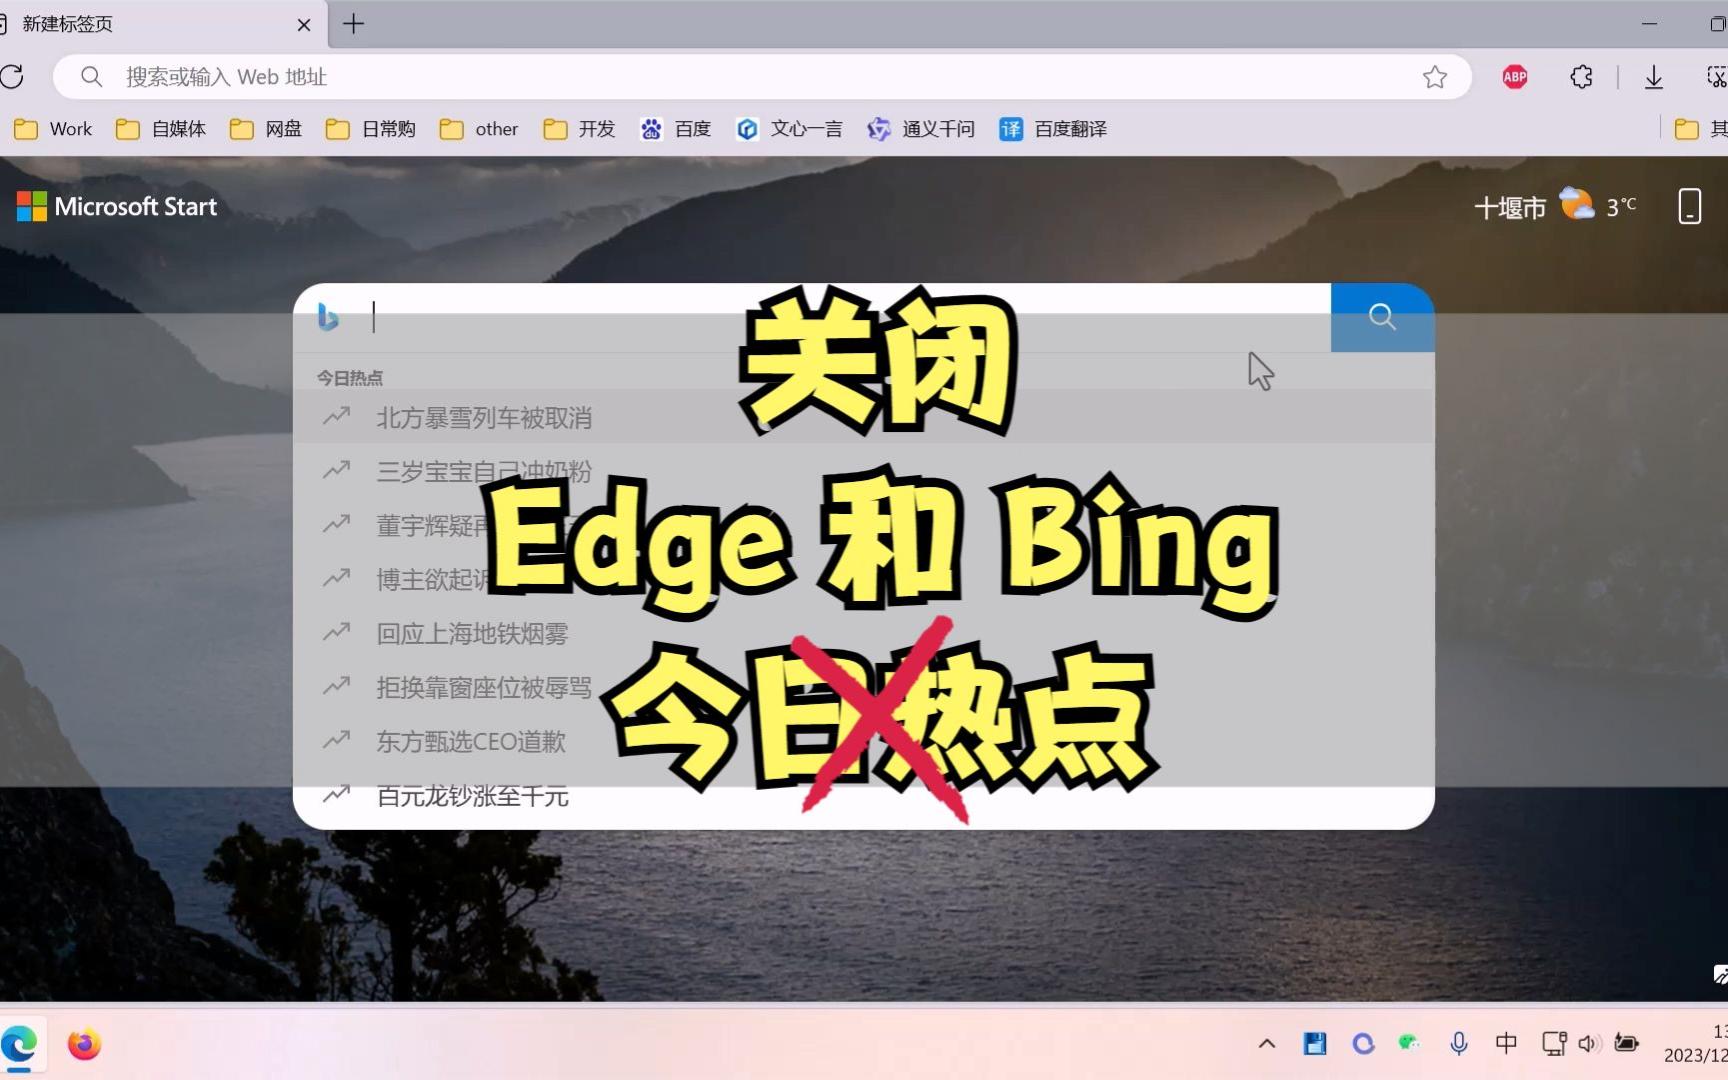Open the taskbar clock and date
Viewport: 1728px width, 1080px height.
point(1696,1043)
